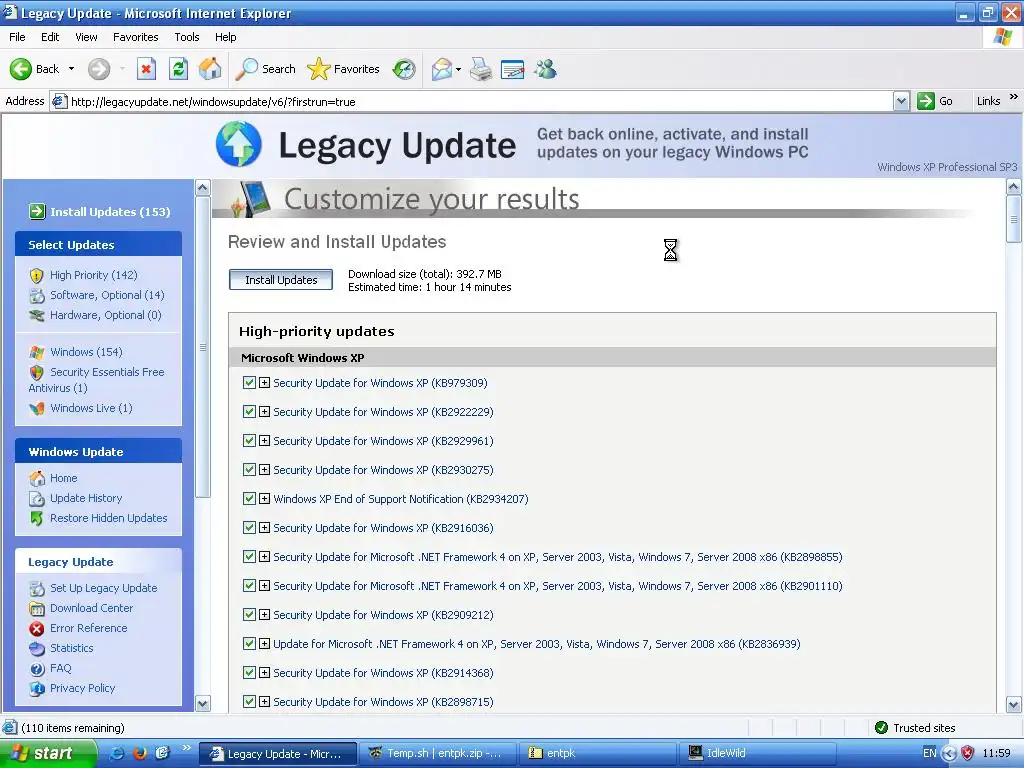Viewport: 1024px width, 768px height.
Task: Uncheck .NET Framework 4 KB2898855 checkbox
Action: (249, 556)
